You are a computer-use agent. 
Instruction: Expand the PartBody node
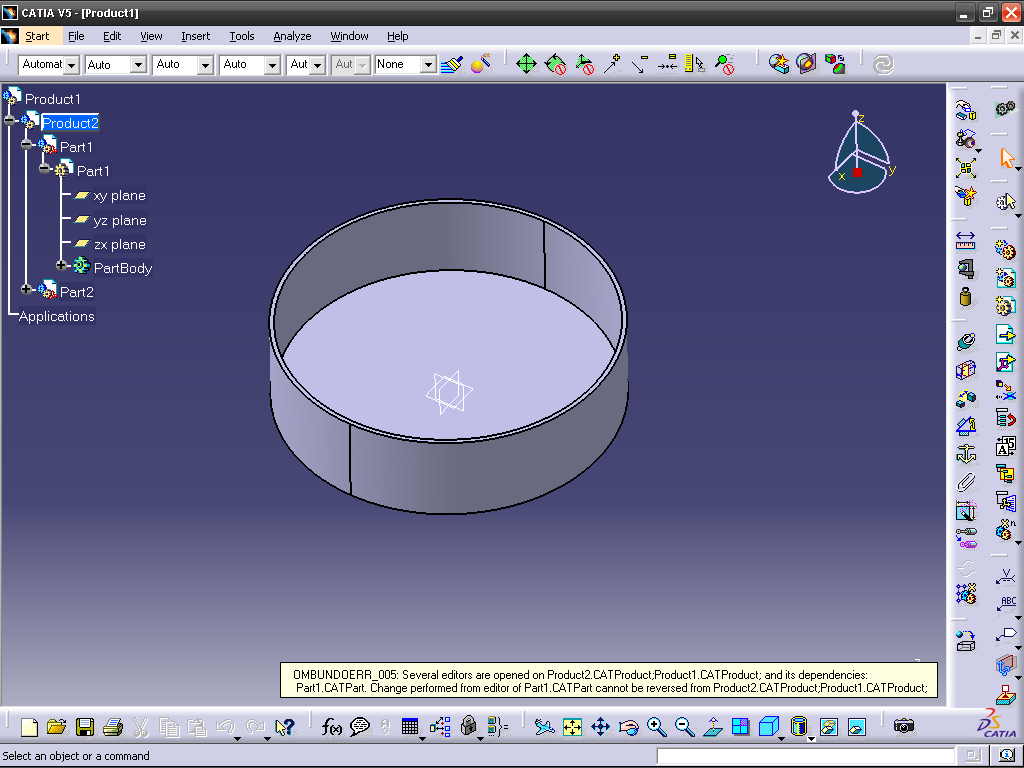(61, 265)
